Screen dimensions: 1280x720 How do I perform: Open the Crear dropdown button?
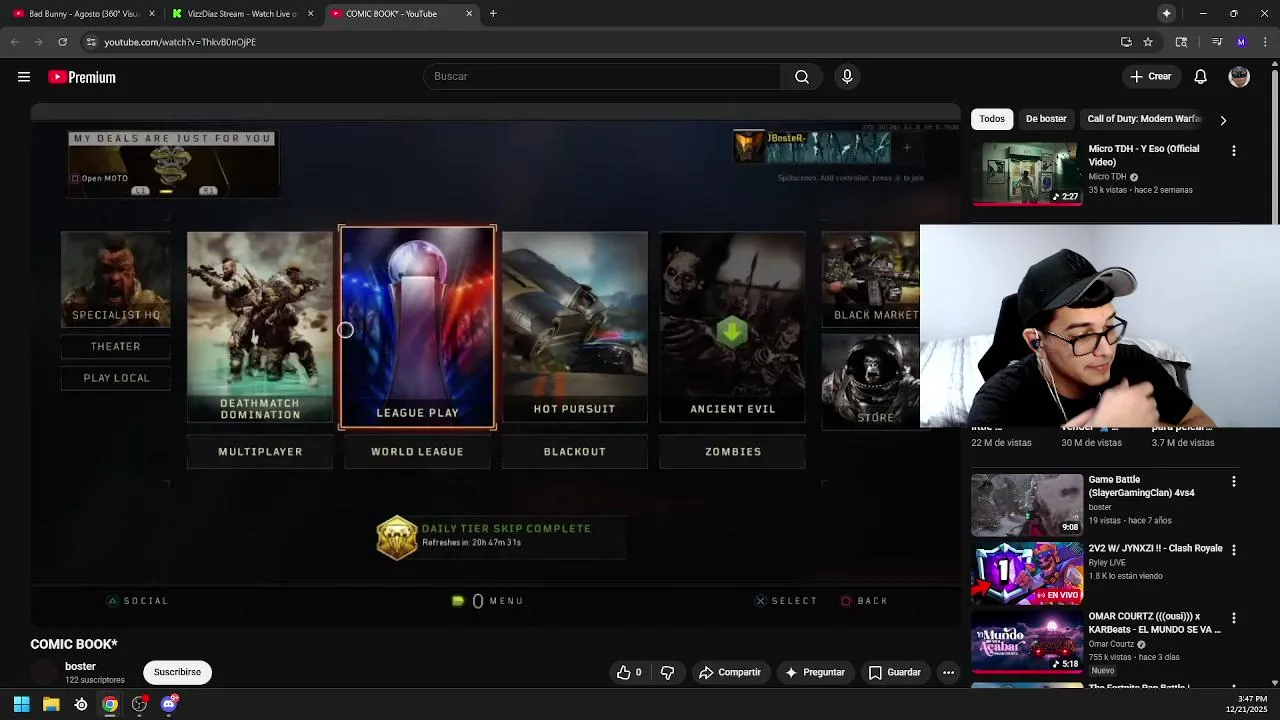point(1150,77)
